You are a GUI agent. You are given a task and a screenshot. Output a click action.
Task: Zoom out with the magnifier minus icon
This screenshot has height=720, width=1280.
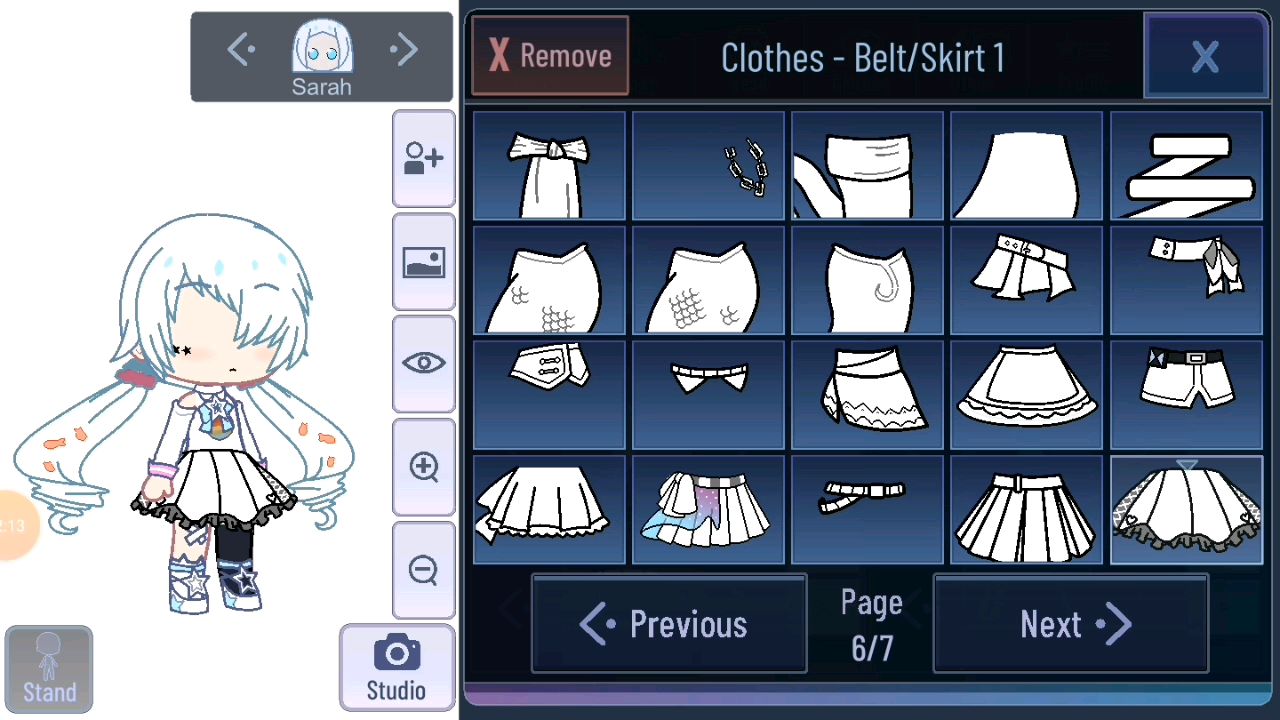424,570
